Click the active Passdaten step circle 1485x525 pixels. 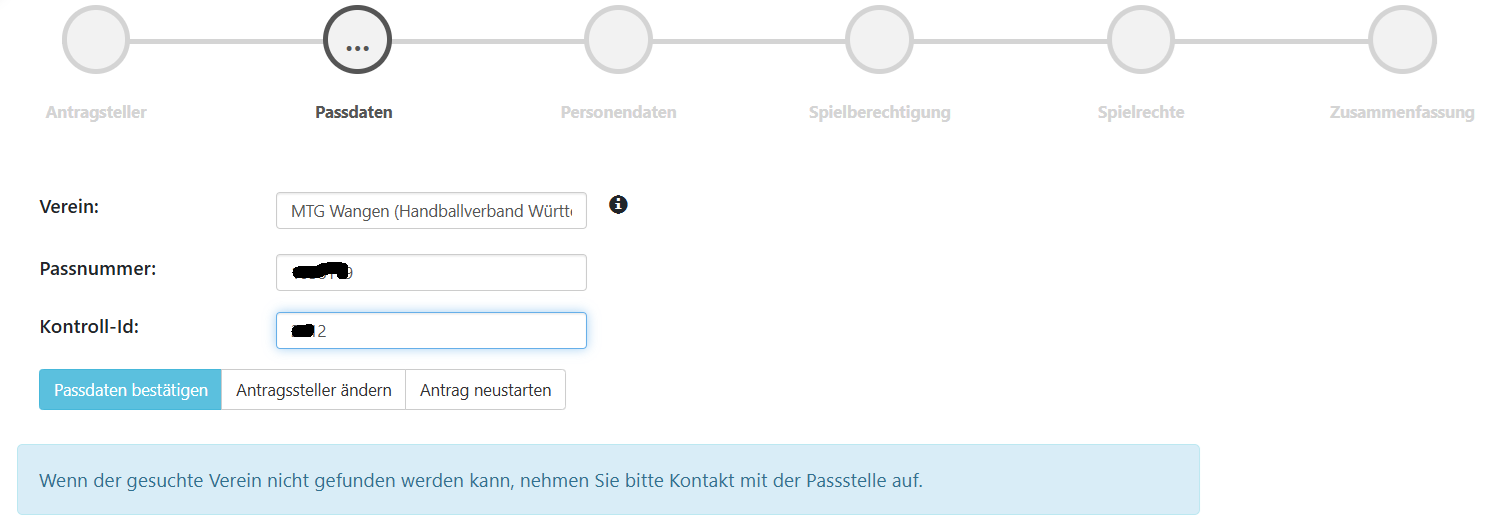coord(357,41)
